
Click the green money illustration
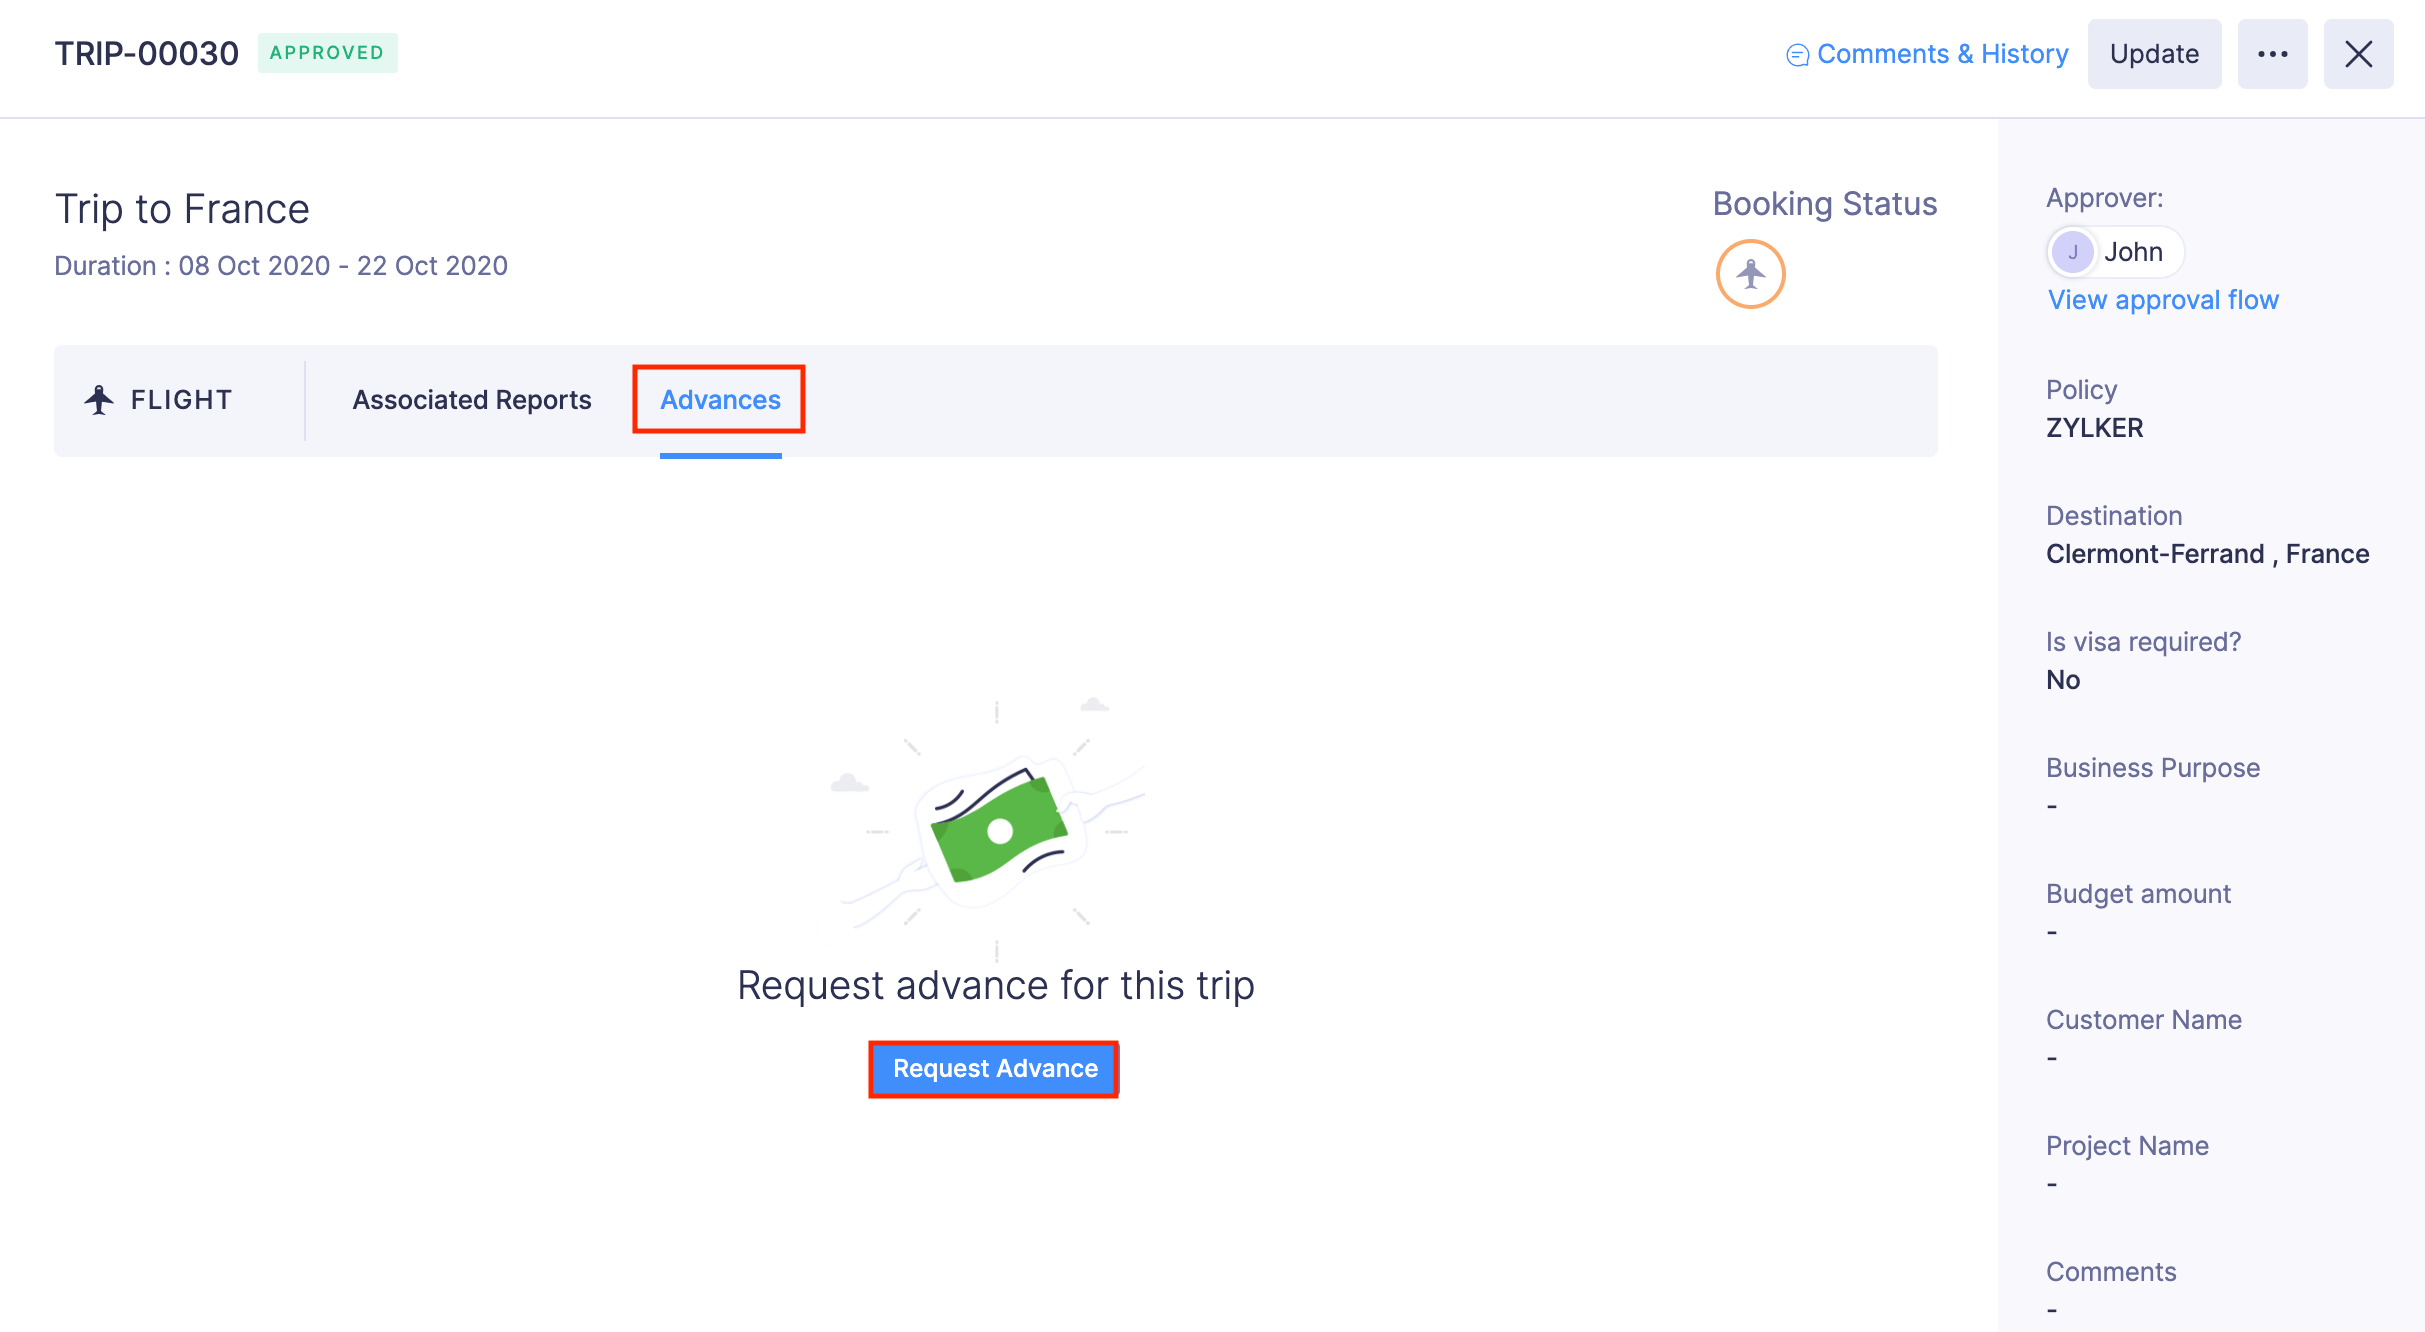tap(997, 828)
